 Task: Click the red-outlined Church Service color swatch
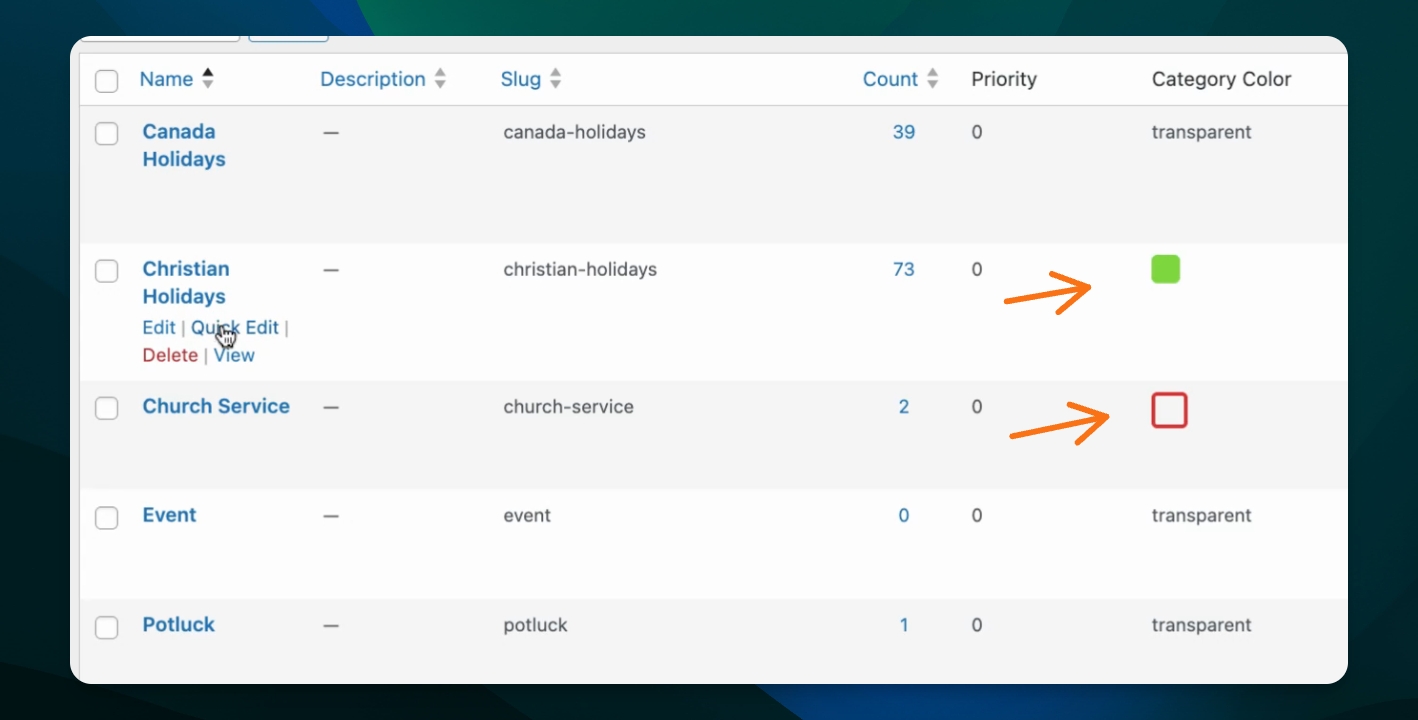(x=1169, y=410)
